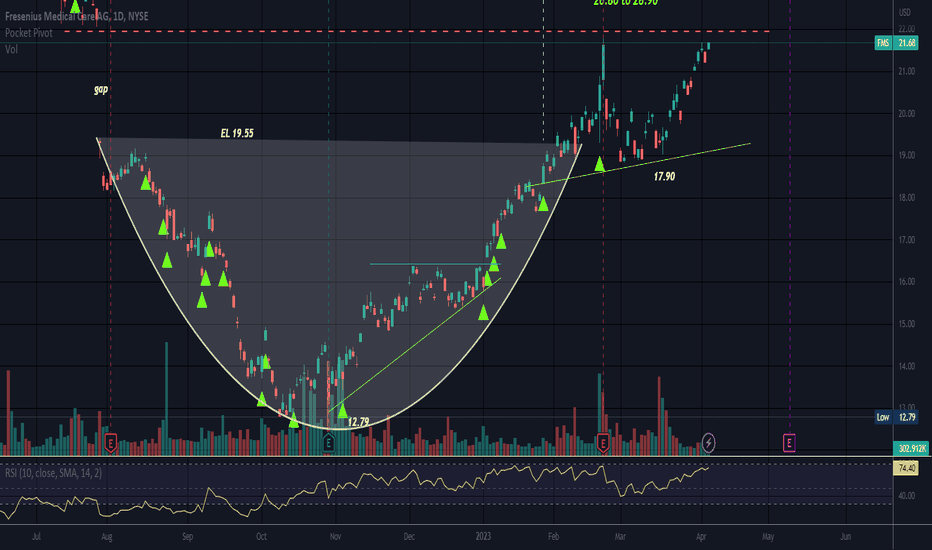The width and height of the screenshot is (932, 550).
Task: Click the red earnings E marker before March
Action: 603,443
